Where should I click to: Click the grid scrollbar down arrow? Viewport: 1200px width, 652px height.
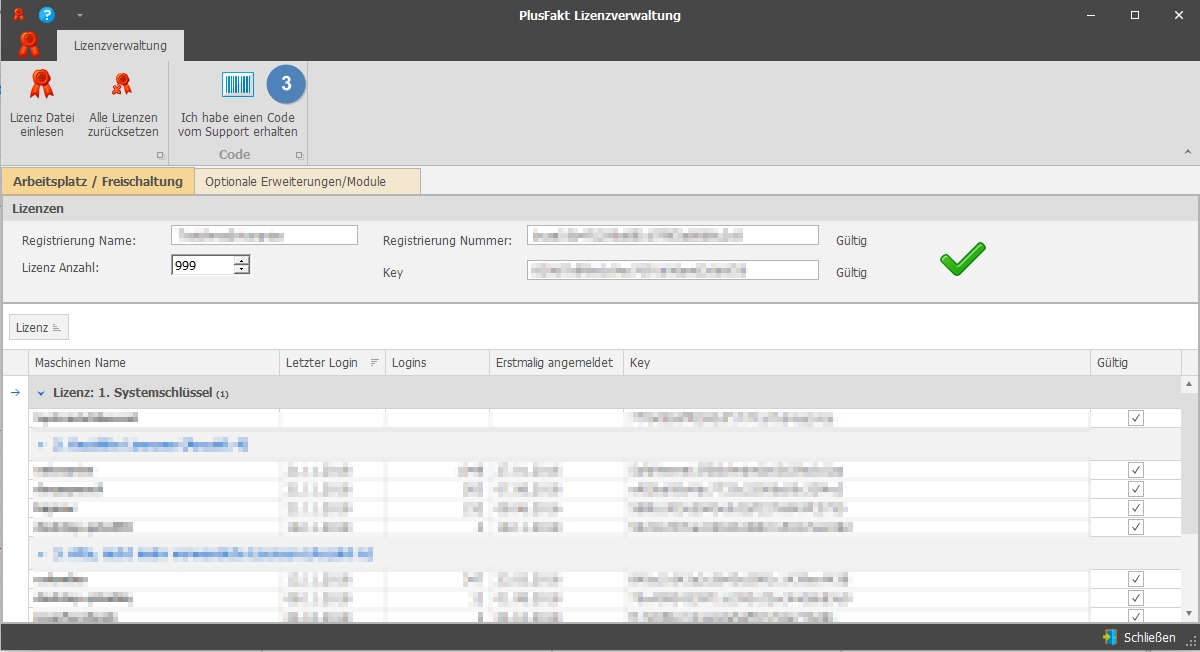tap(1190, 614)
